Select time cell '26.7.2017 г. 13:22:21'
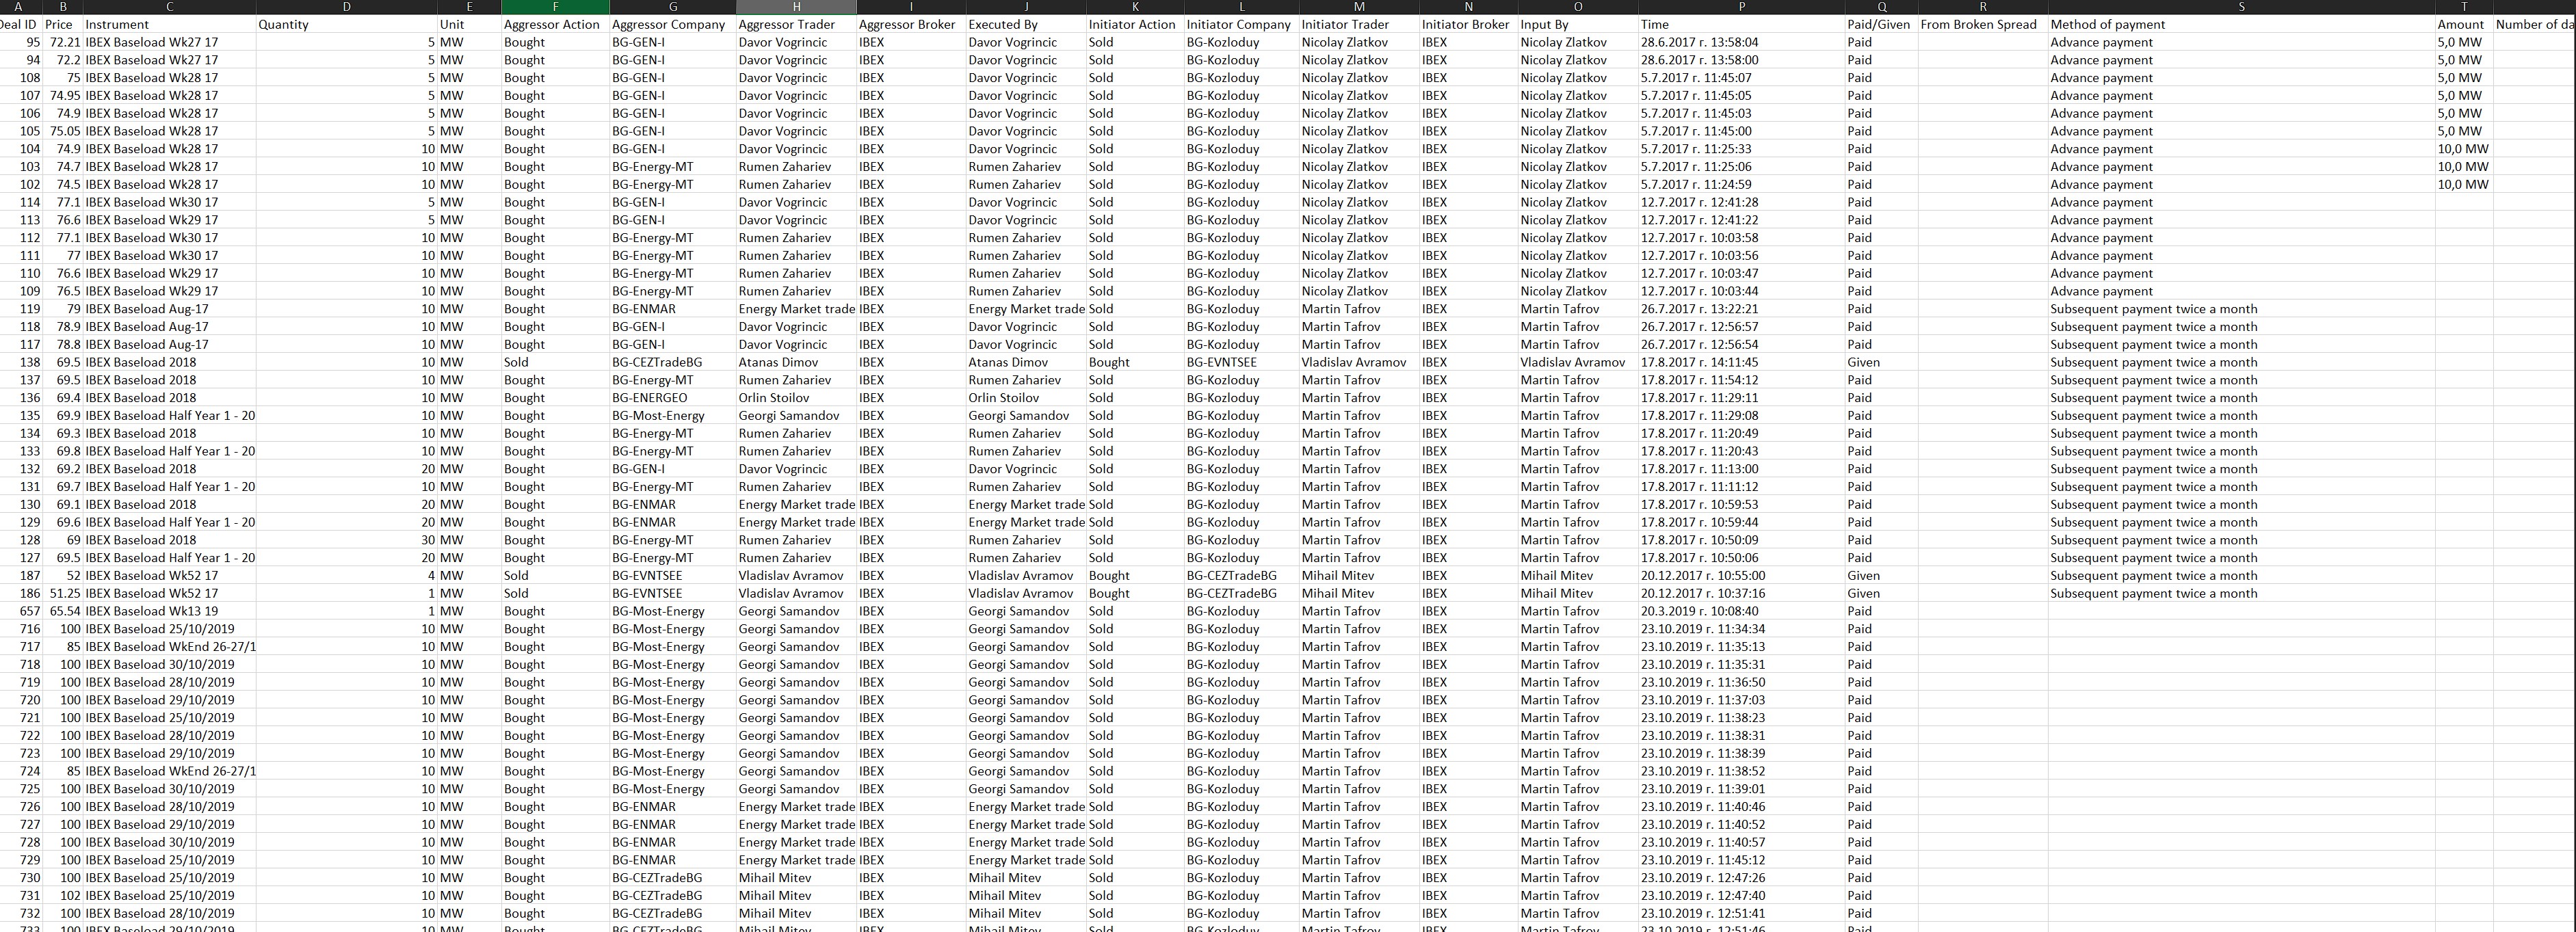The image size is (2576, 932). click(1741, 309)
